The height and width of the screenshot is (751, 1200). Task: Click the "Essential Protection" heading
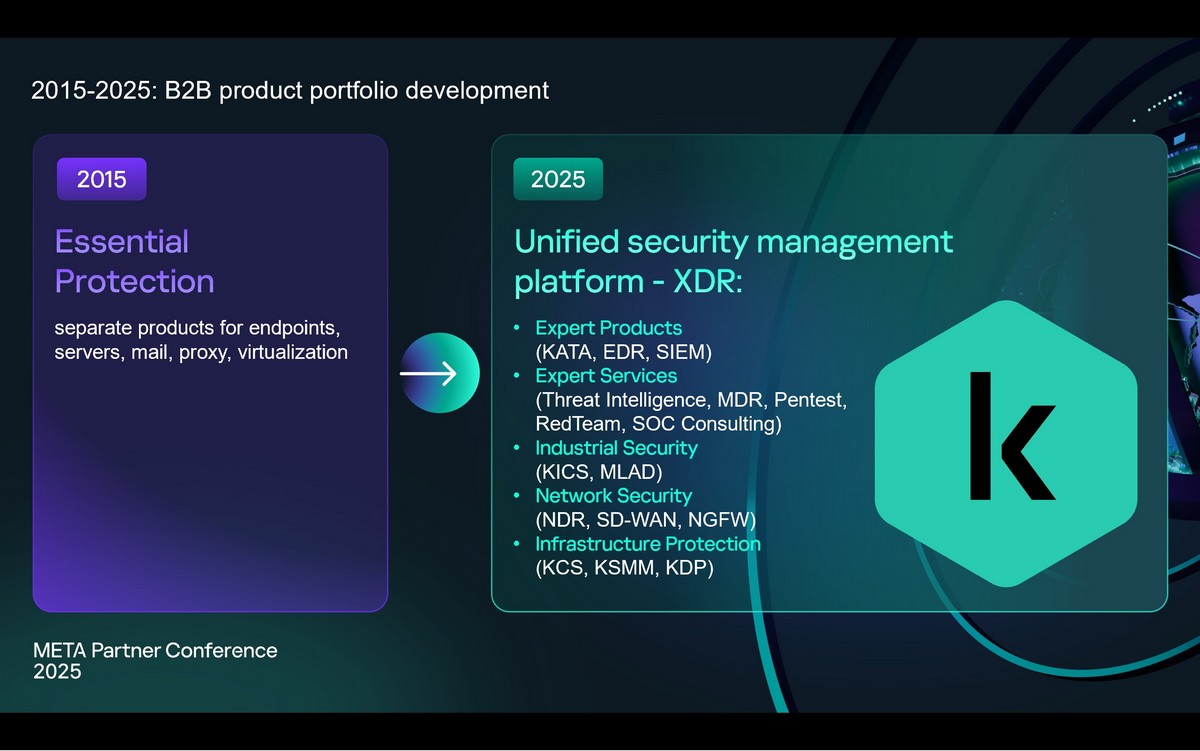[x=135, y=261]
